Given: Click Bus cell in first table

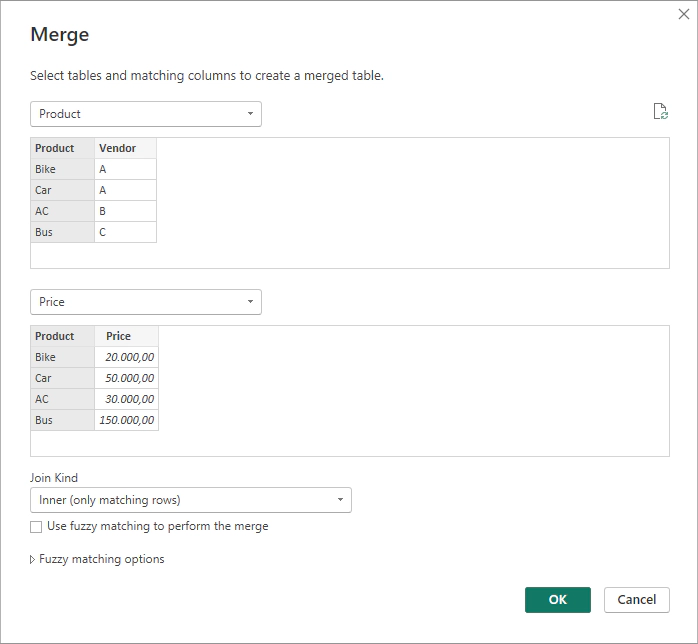Looking at the screenshot, I should click(62, 232).
